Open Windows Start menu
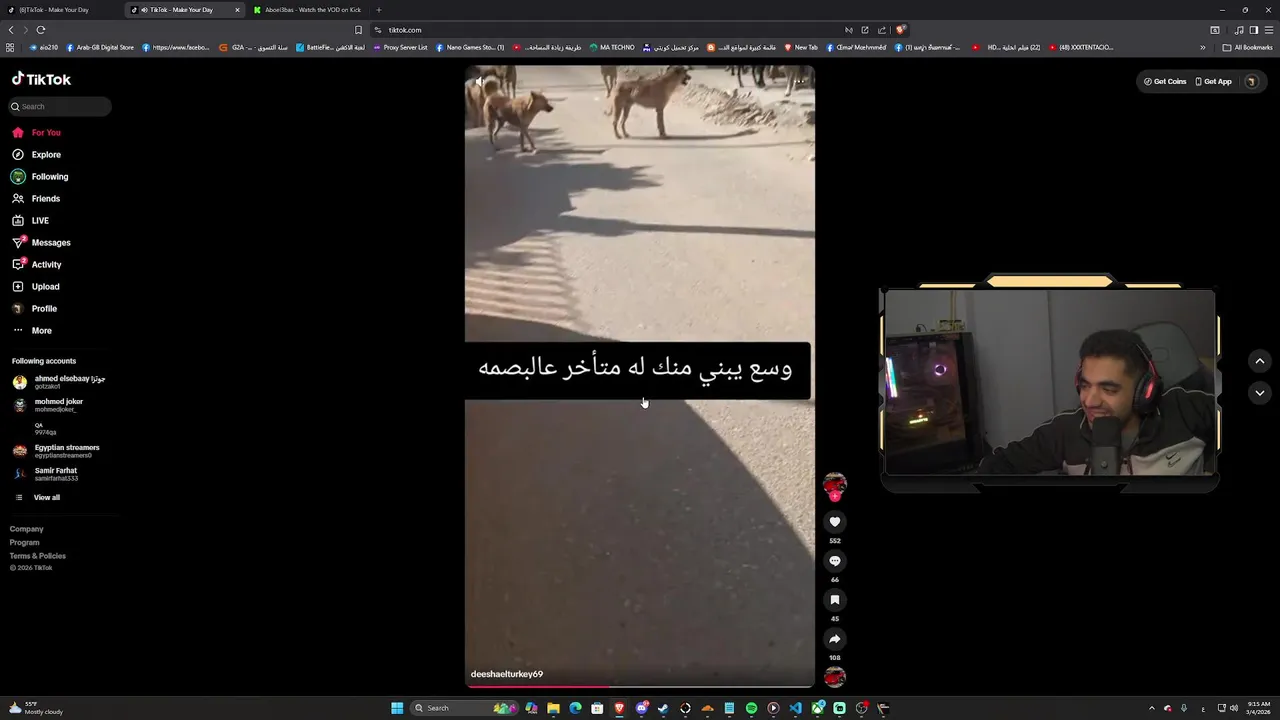 [397, 708]
